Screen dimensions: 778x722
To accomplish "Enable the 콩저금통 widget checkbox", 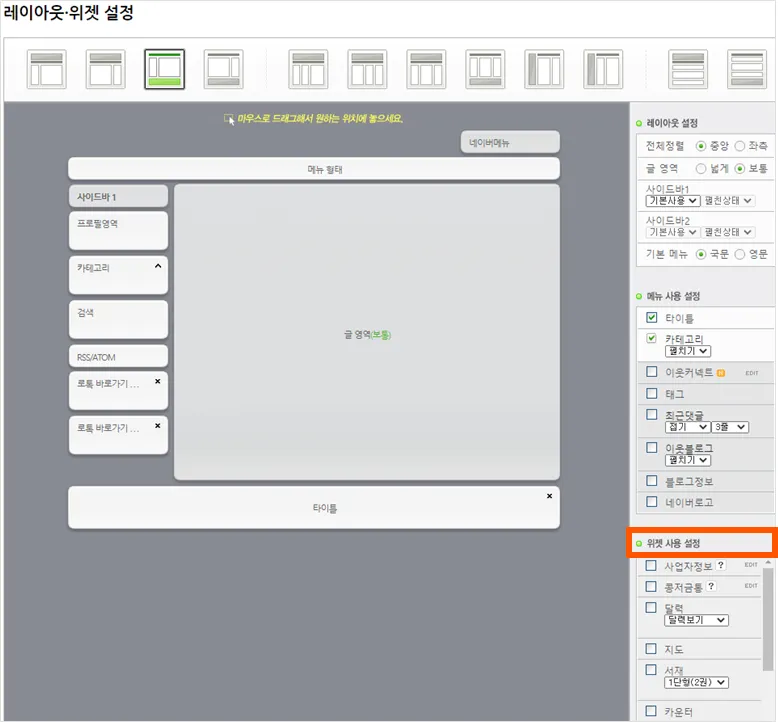I will pyautogui.click(x=651, y=587).
